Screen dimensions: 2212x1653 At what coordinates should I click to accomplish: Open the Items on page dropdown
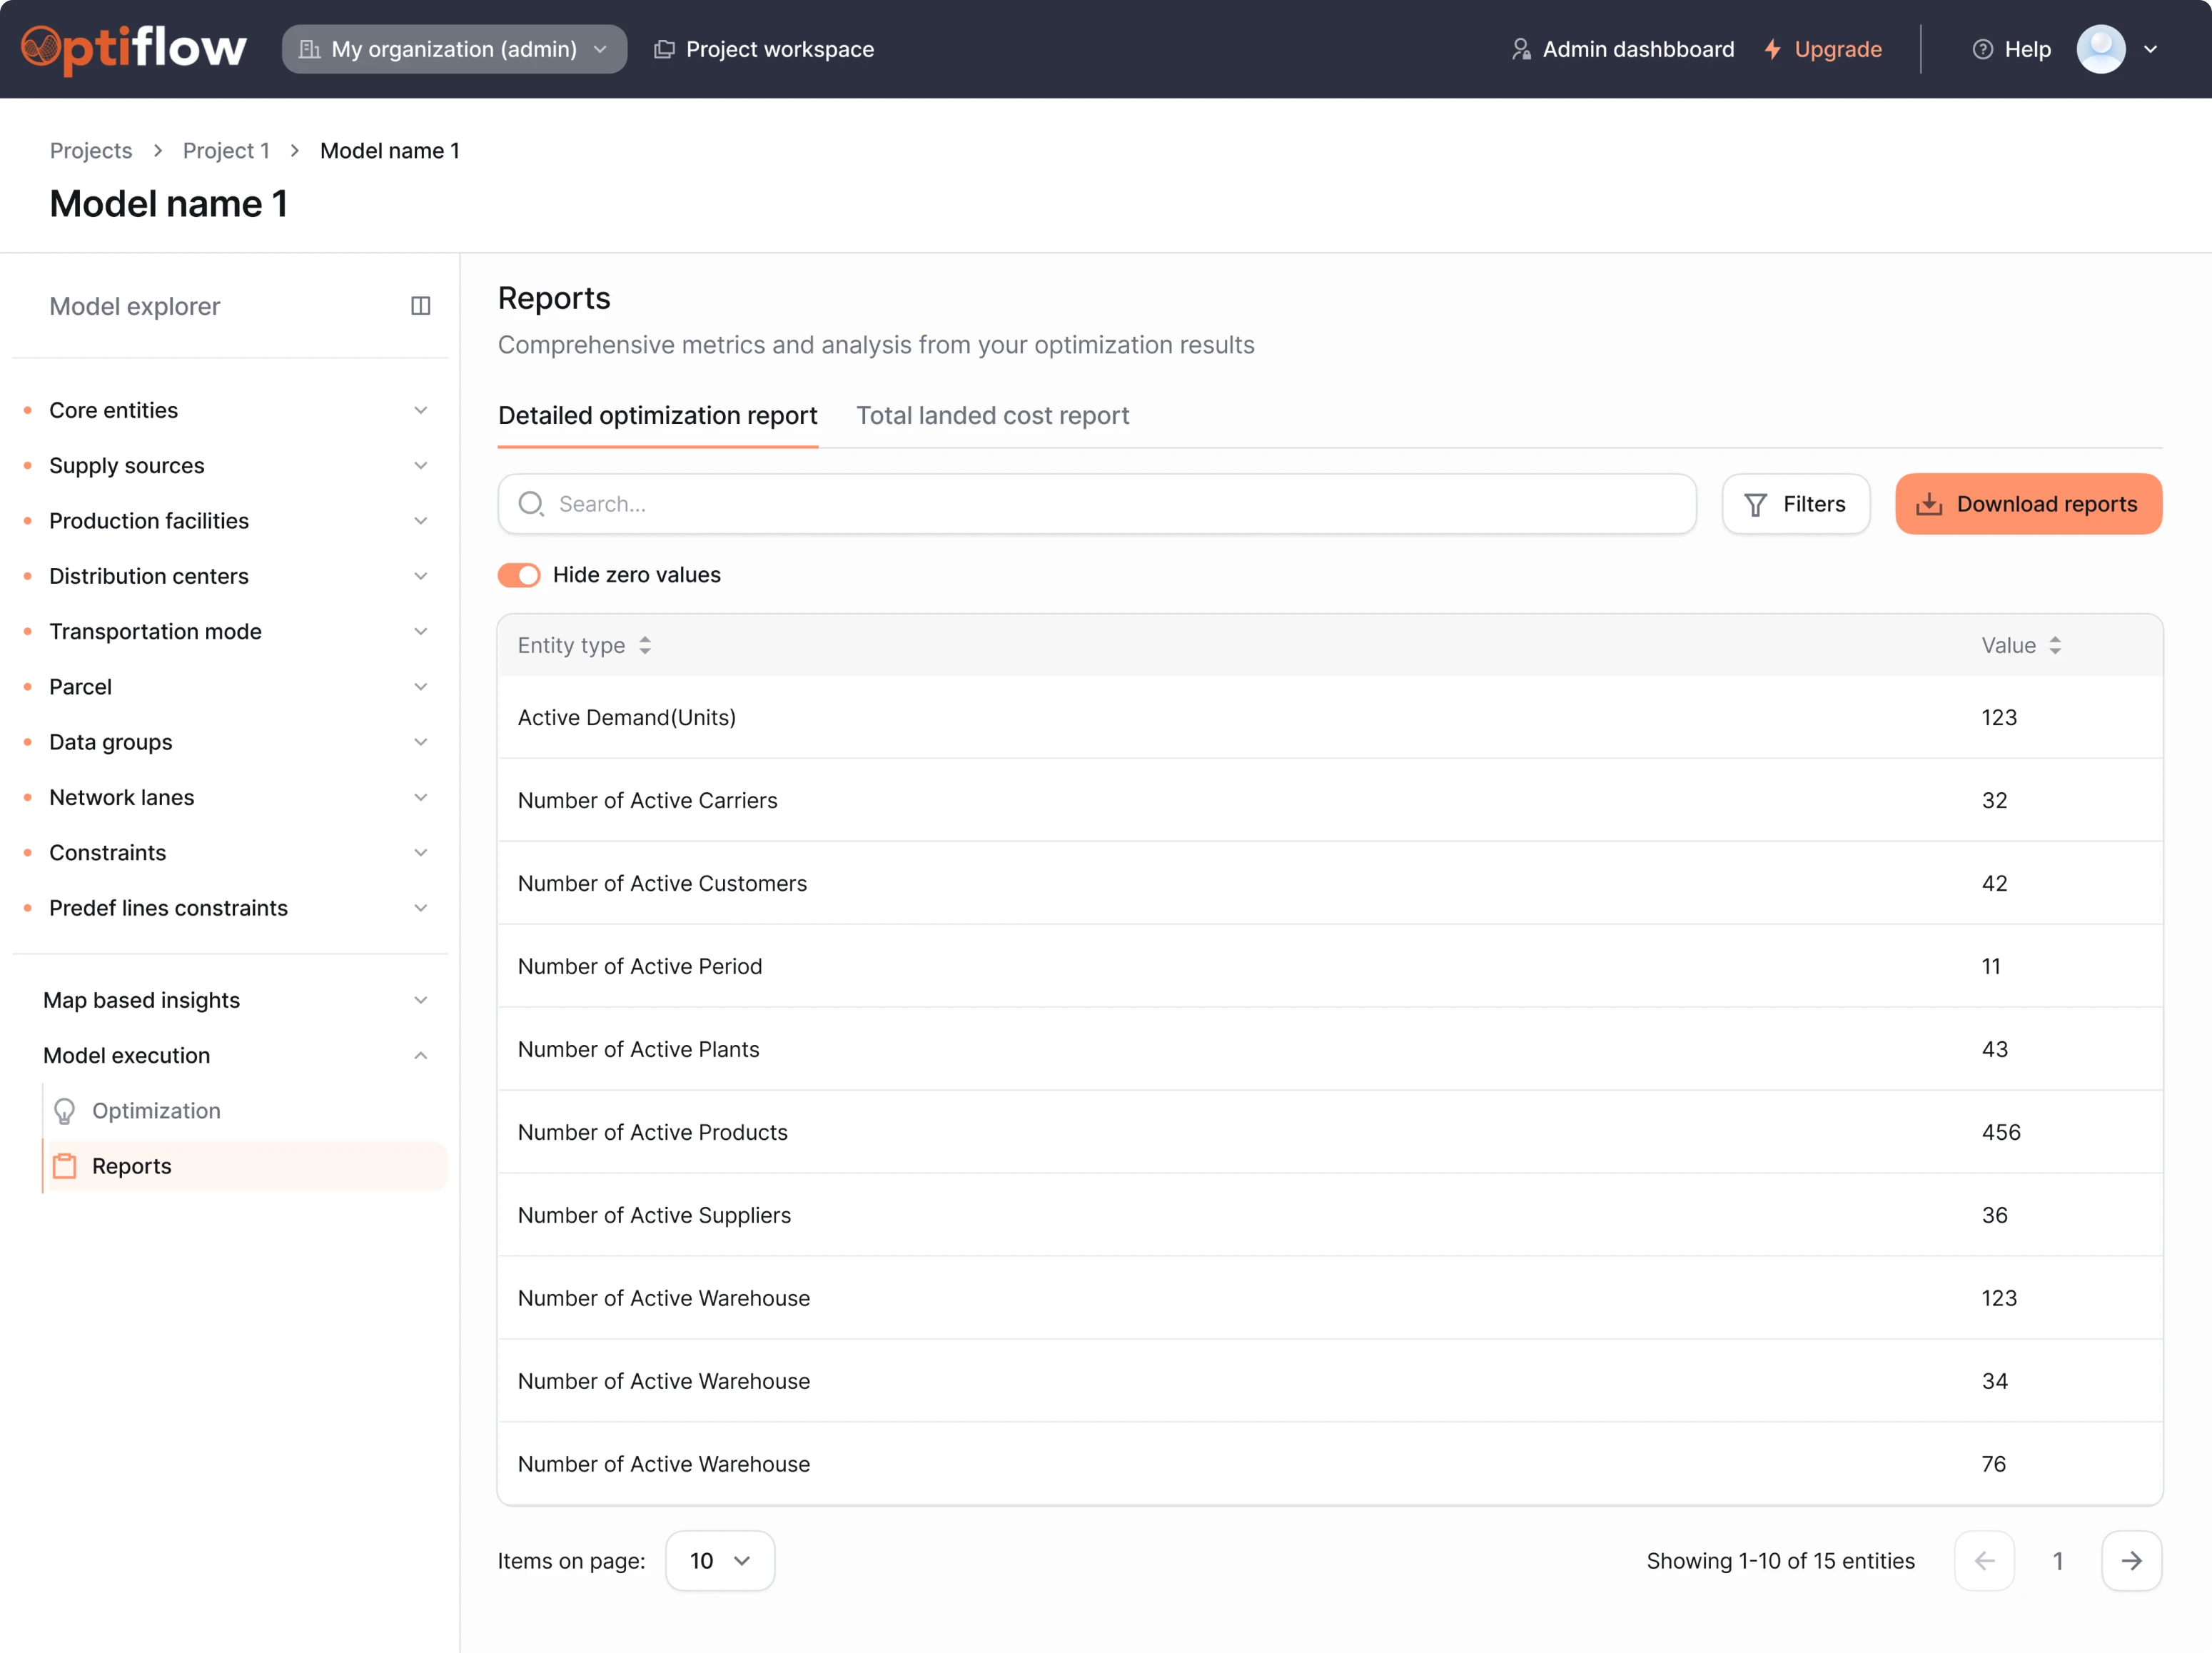pyautogui.click(x=719, y=1560)
